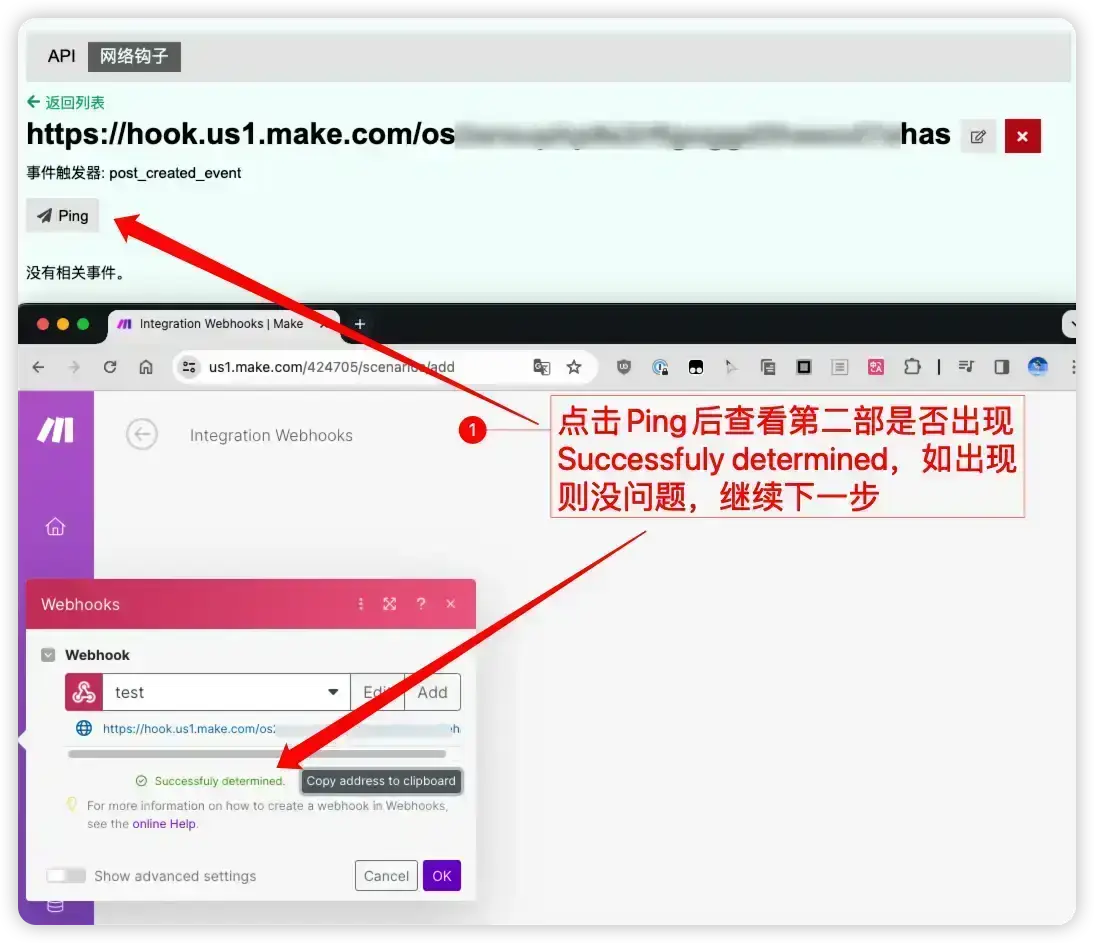Click Copy address to clipboard button
The width and height of the screenshot is (1094, 943).
[381, 781]
